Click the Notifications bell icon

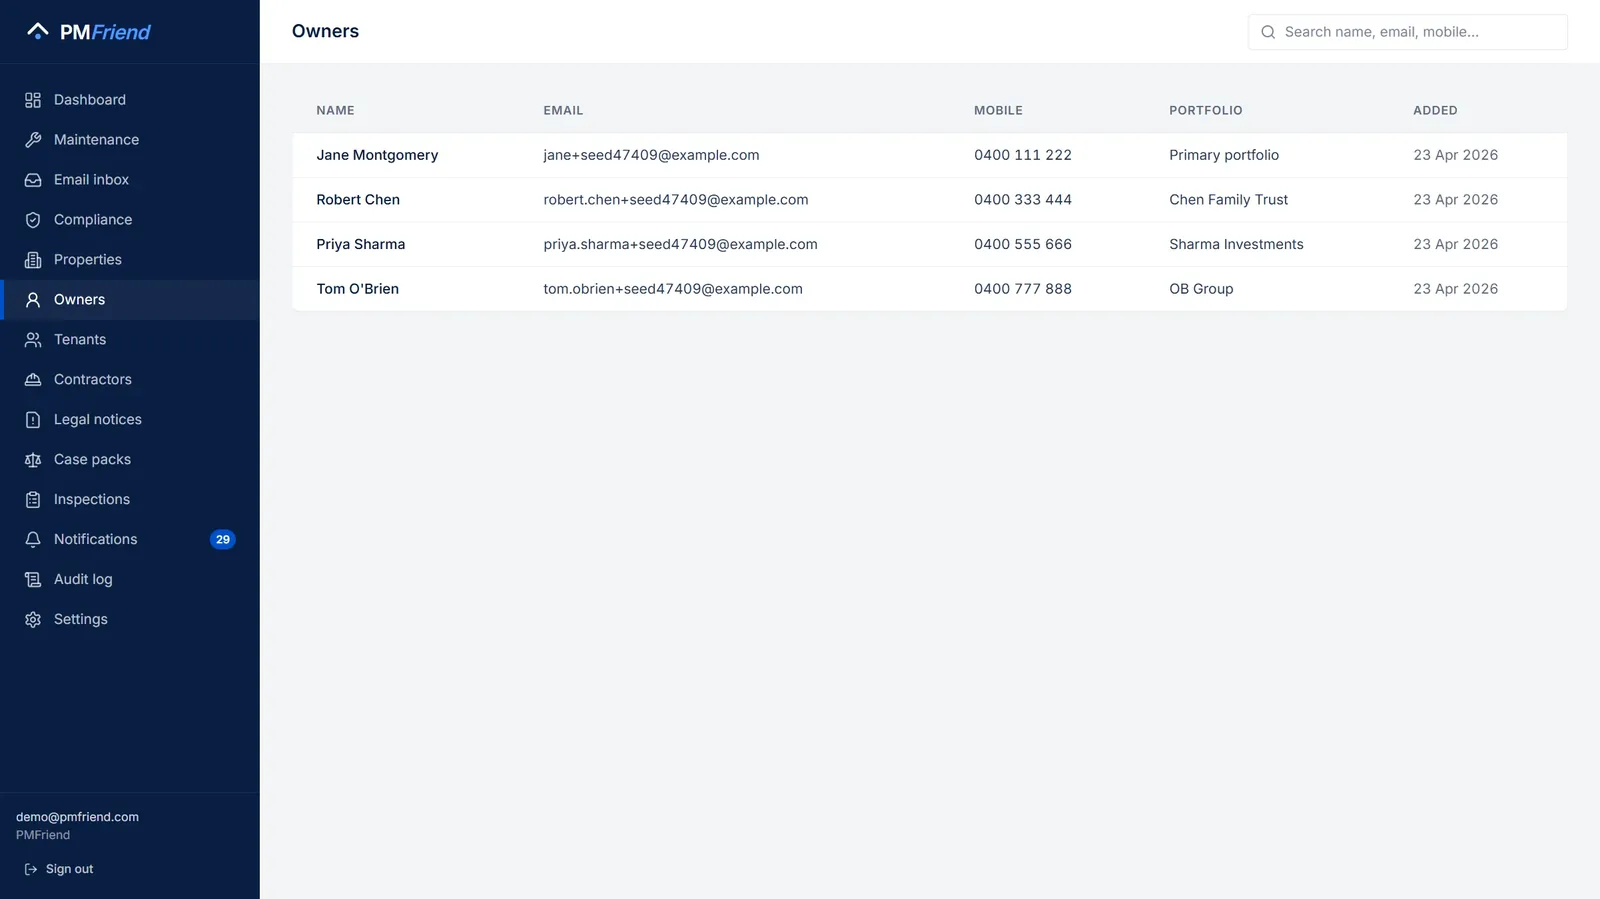tap(33, 540)
